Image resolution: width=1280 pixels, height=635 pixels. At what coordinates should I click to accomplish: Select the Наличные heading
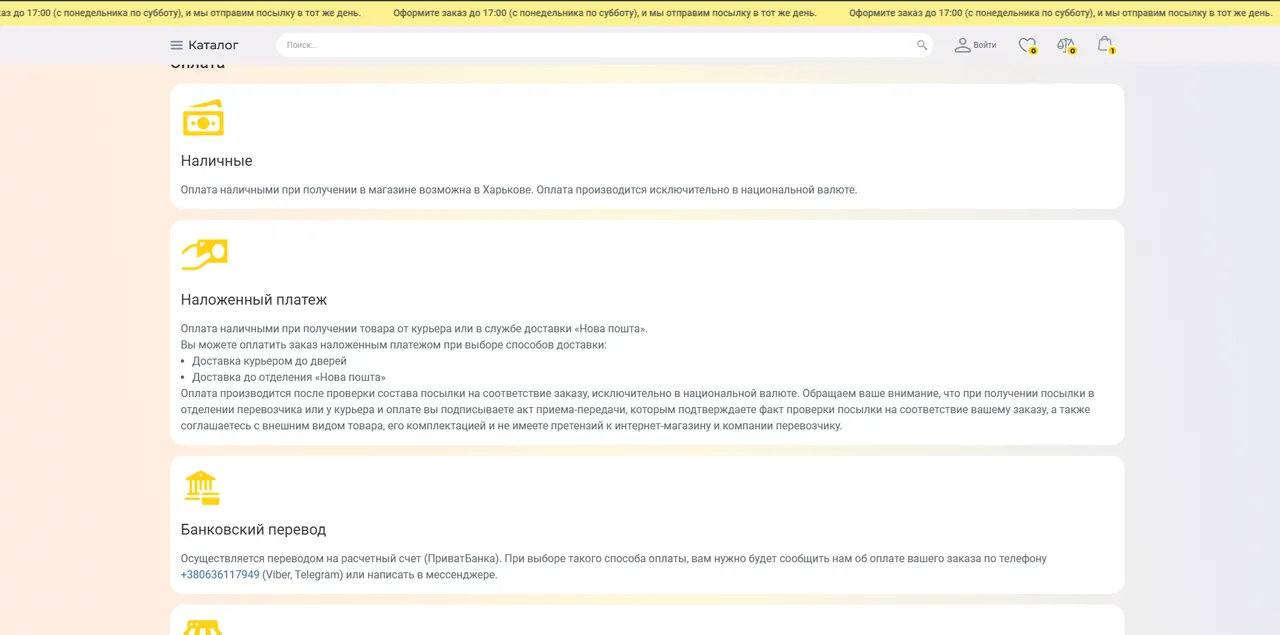tap(216, 161)
